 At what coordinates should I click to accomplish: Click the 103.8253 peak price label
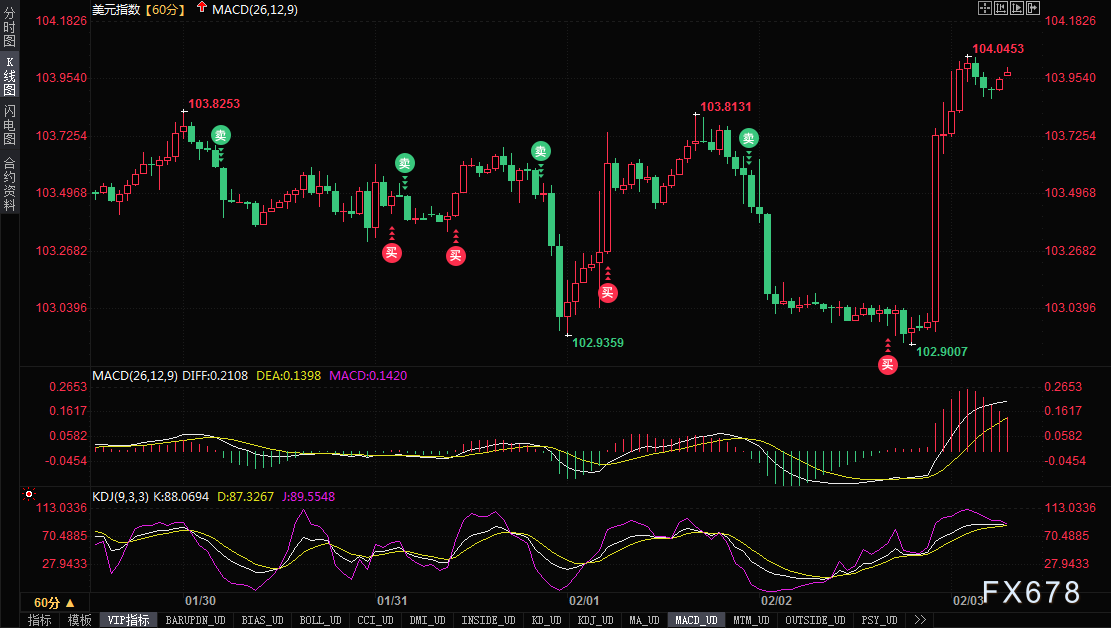tap(214, 103)
